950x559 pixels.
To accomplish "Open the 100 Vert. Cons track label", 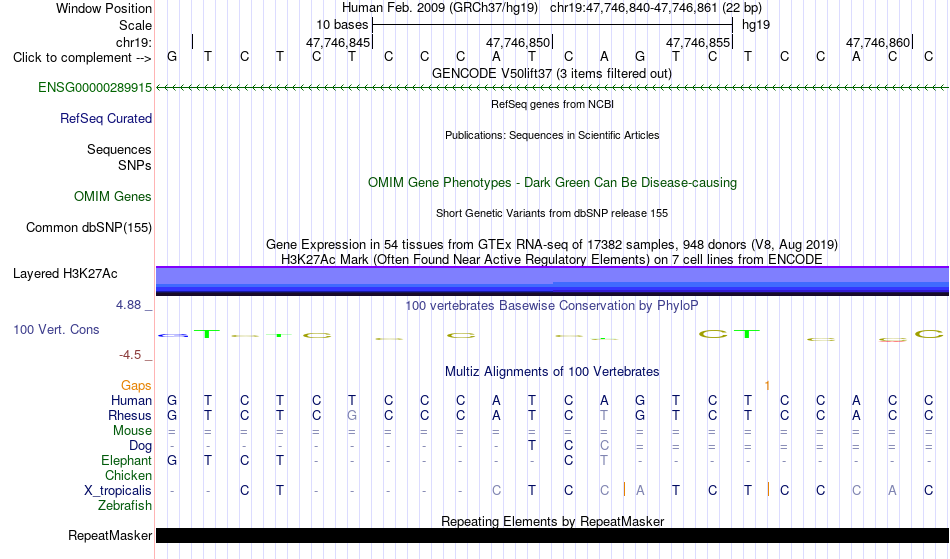I will 56,330.
